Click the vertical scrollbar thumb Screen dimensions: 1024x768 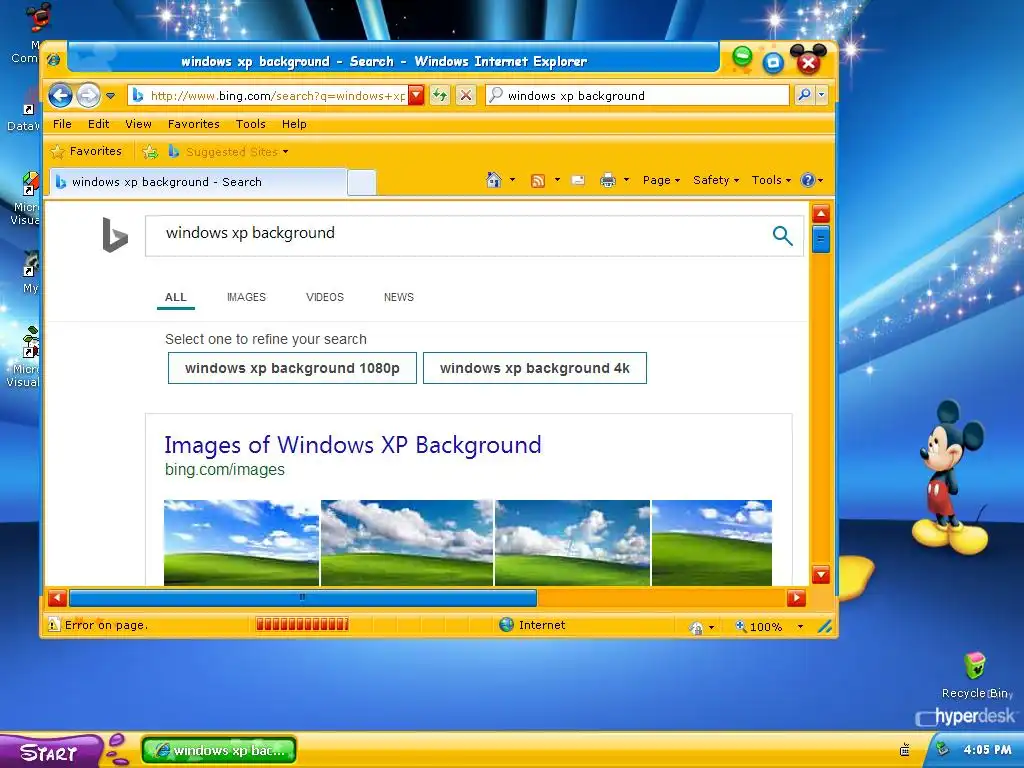(x=821, y=238)
